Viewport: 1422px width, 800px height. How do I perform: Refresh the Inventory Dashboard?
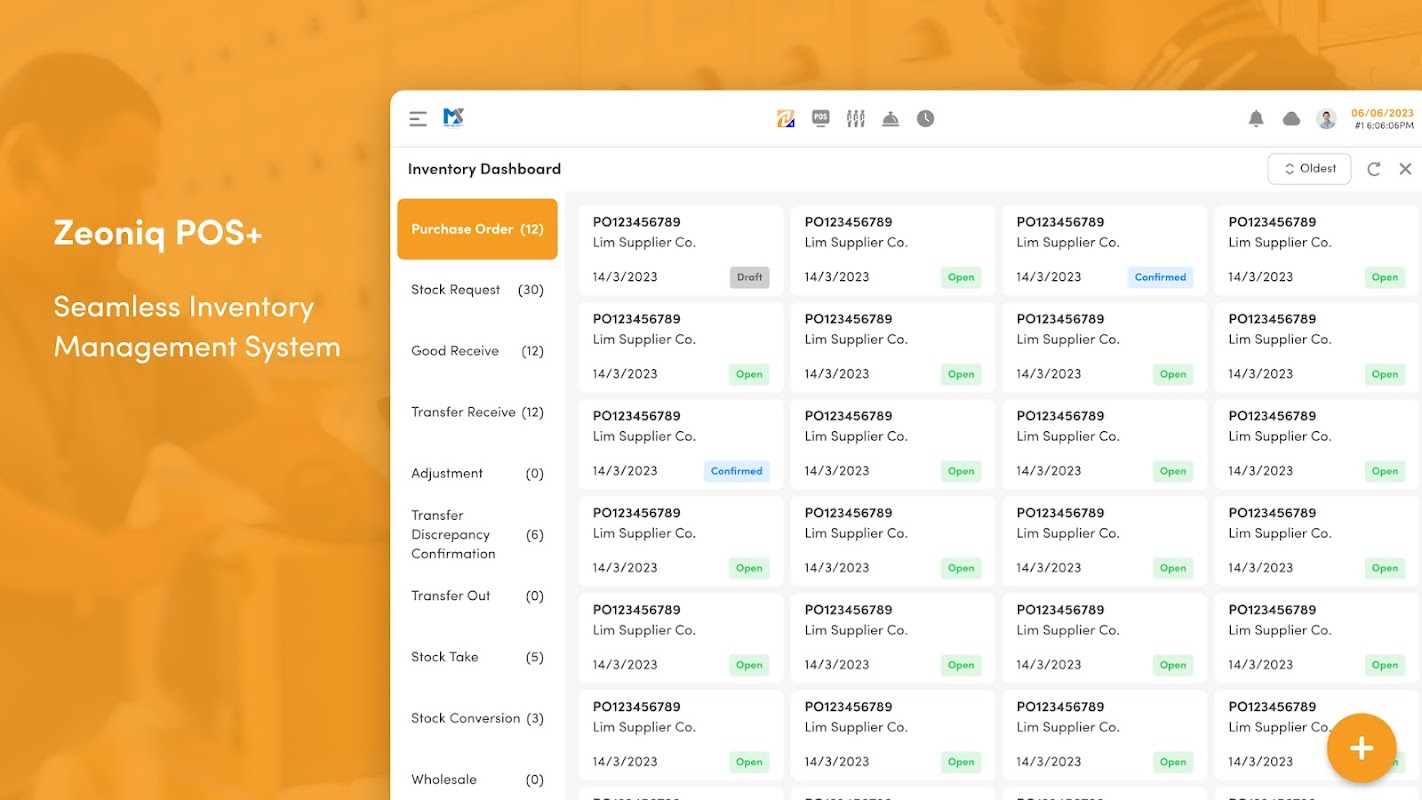pos(1374,169)
